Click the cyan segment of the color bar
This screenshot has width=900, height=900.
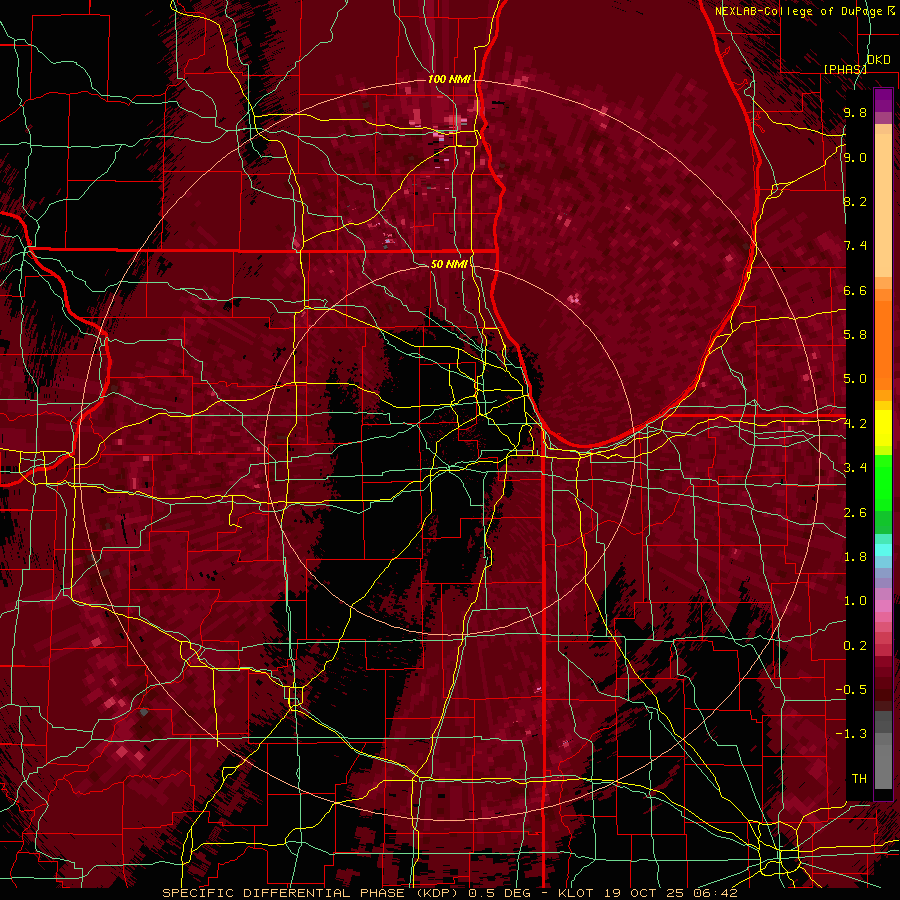pyautogui.click(x=883, y=550)
